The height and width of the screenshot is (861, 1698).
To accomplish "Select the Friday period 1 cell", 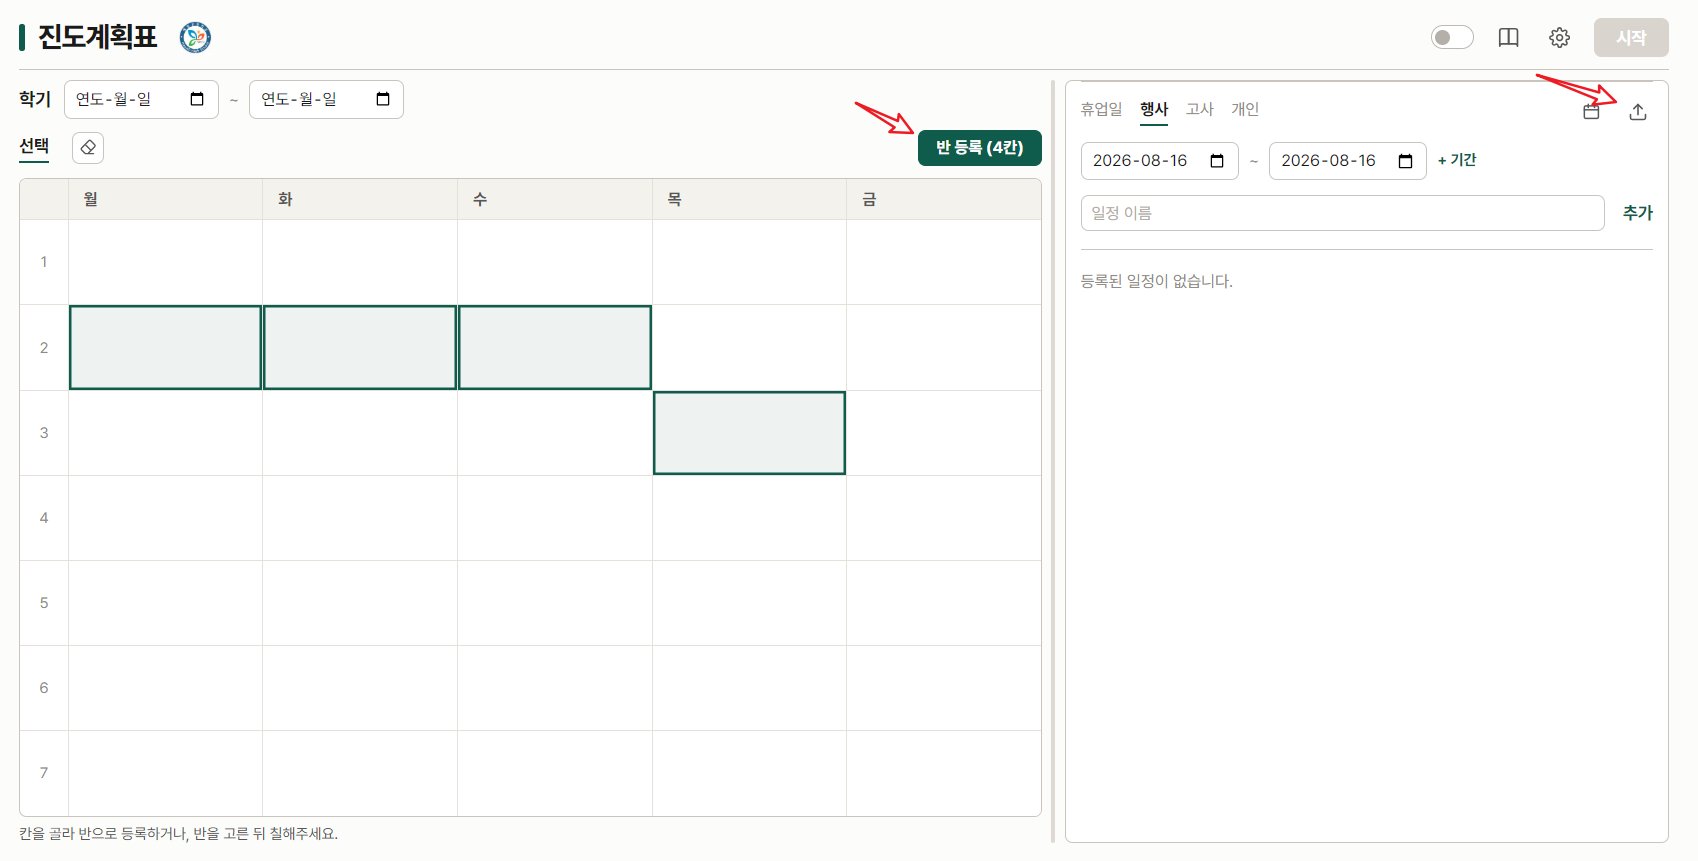I will 944,262.
